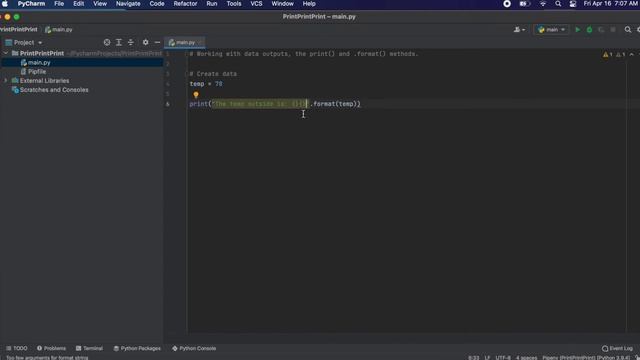Click the date and time in menu bar
This screenshot has height=360, width=640.
[x=611, y=4]
